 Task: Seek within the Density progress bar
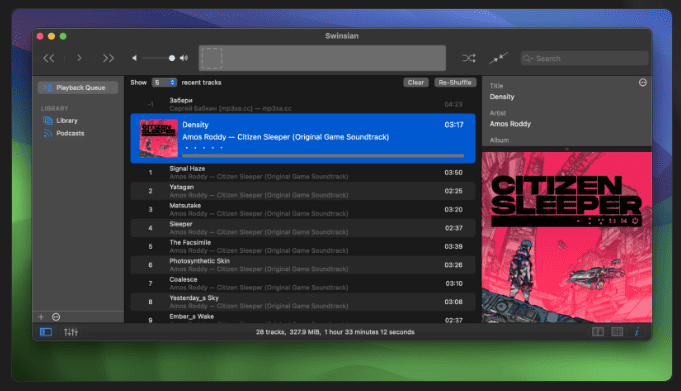pyautogui.click(x=323, y=155)
